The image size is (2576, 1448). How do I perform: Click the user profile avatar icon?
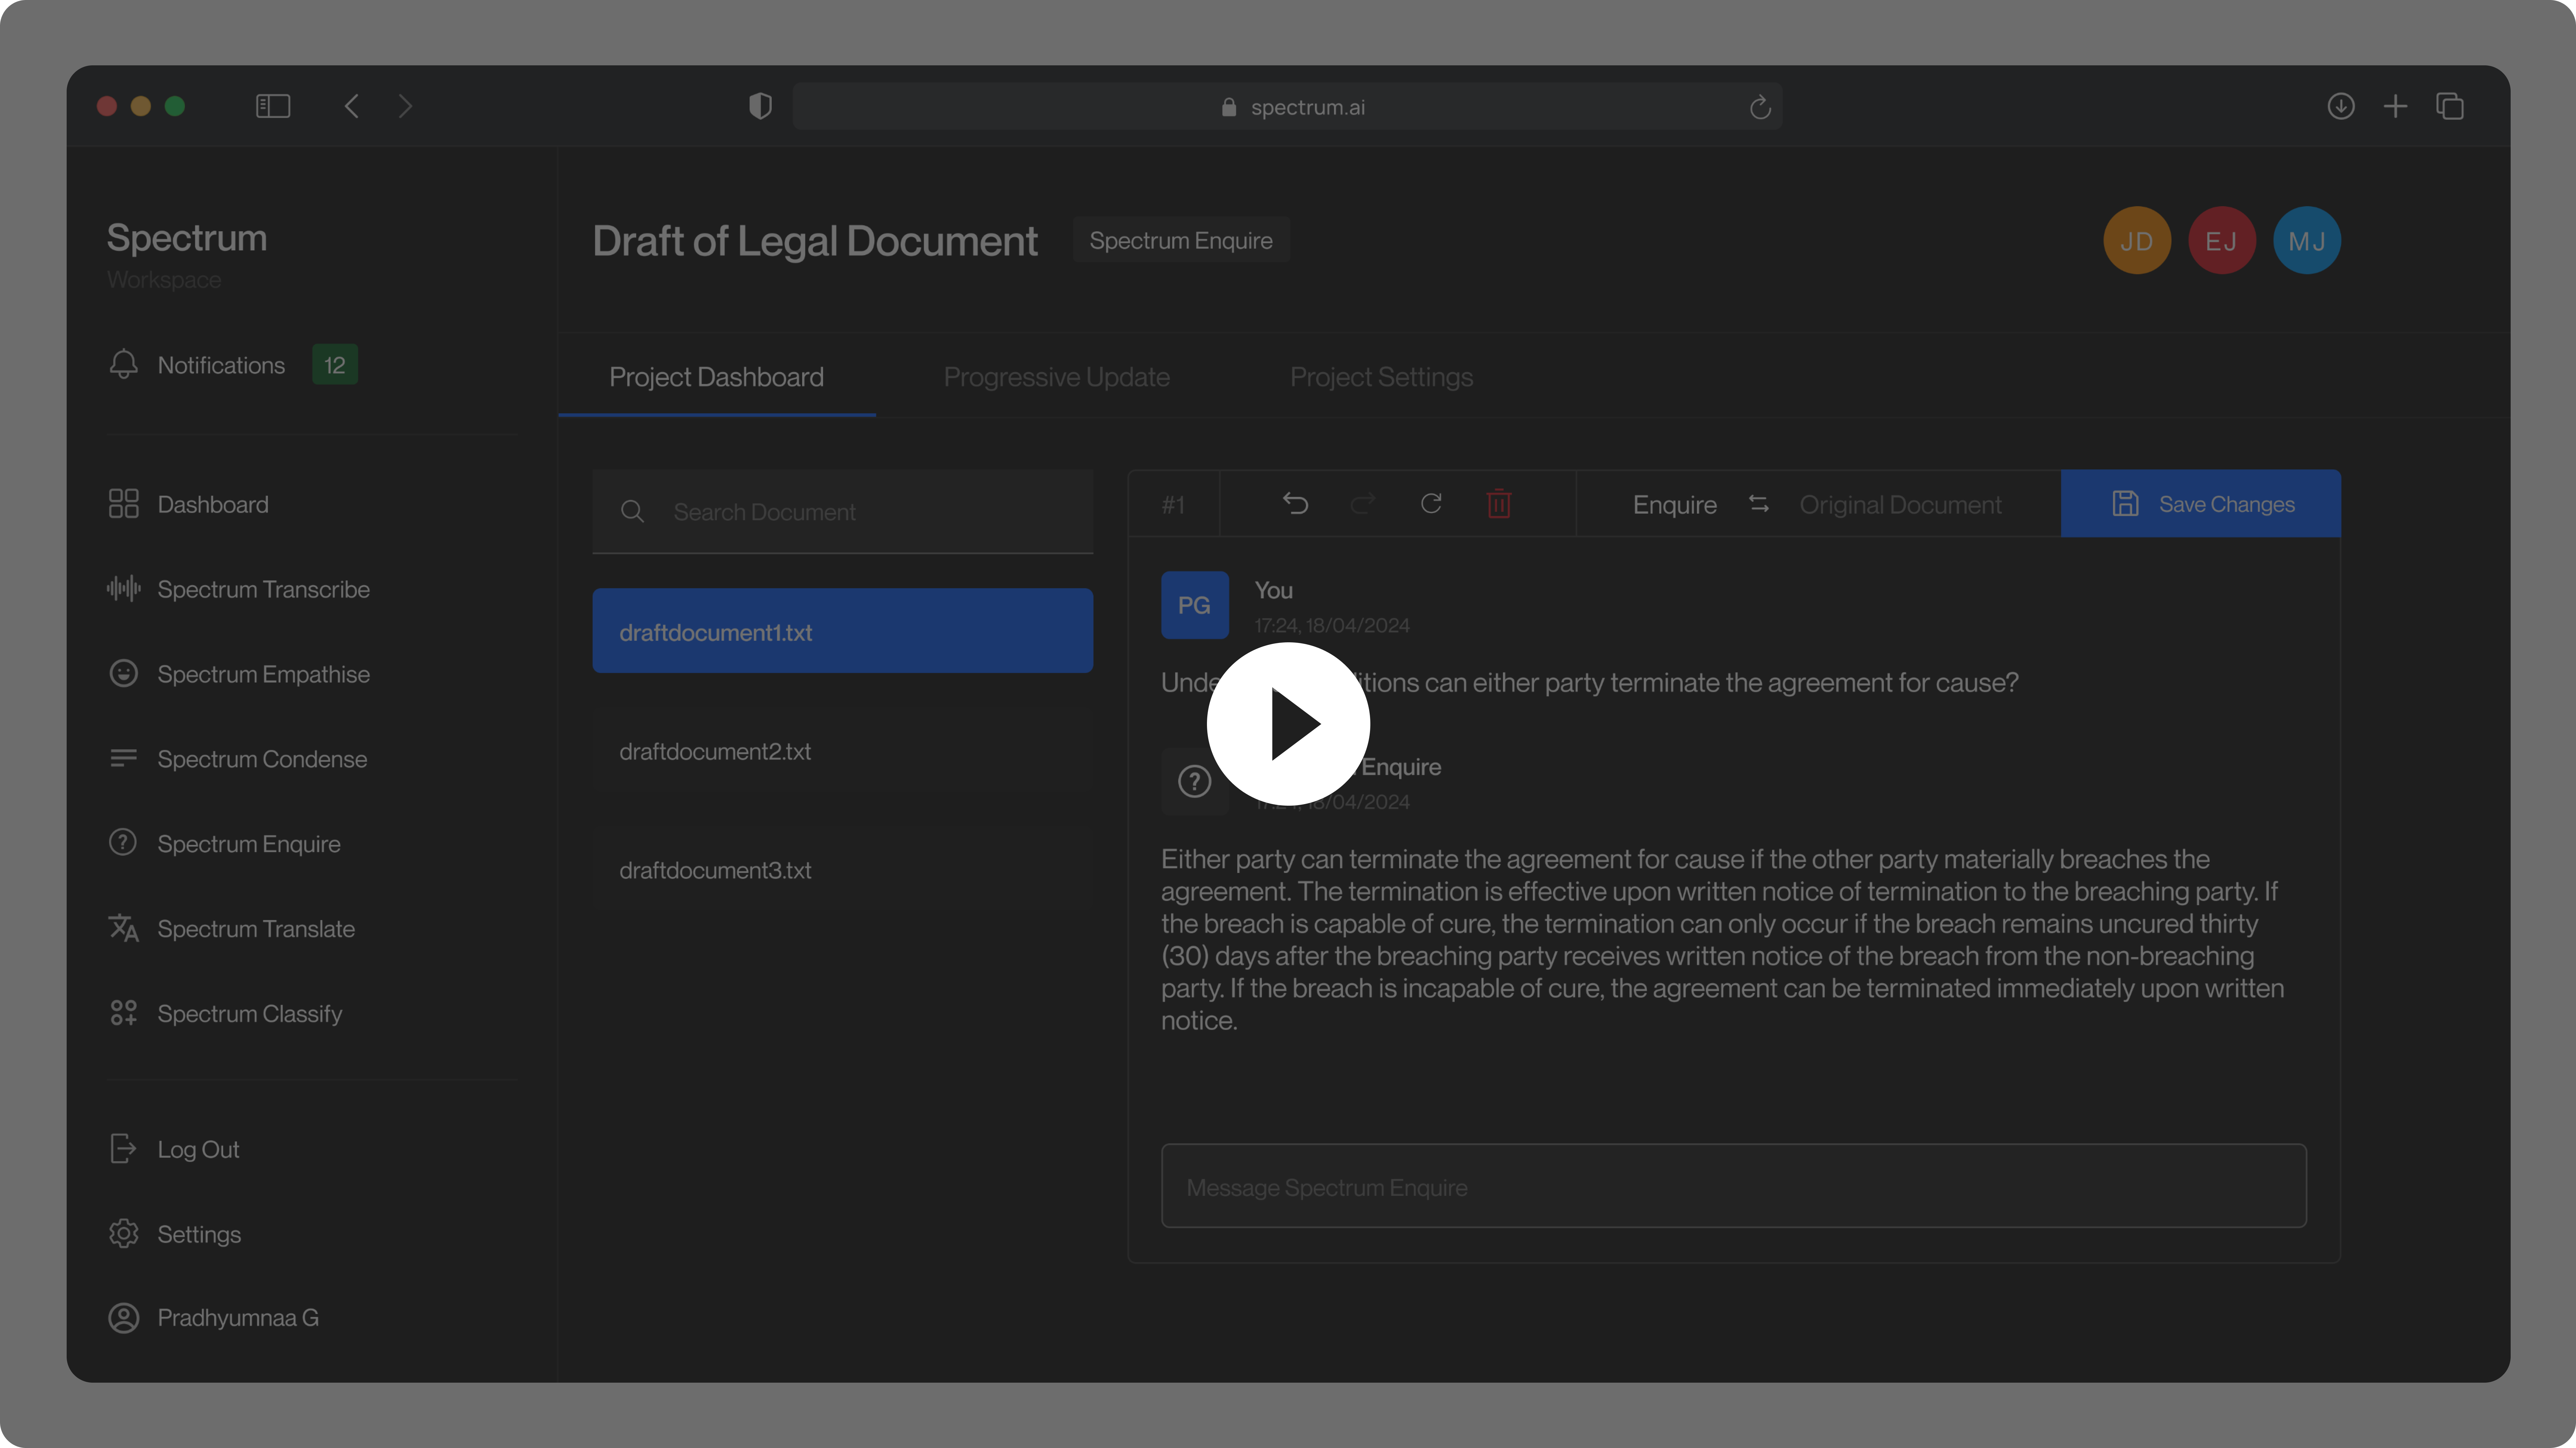pyautogui.click(x=124, y=1318)
